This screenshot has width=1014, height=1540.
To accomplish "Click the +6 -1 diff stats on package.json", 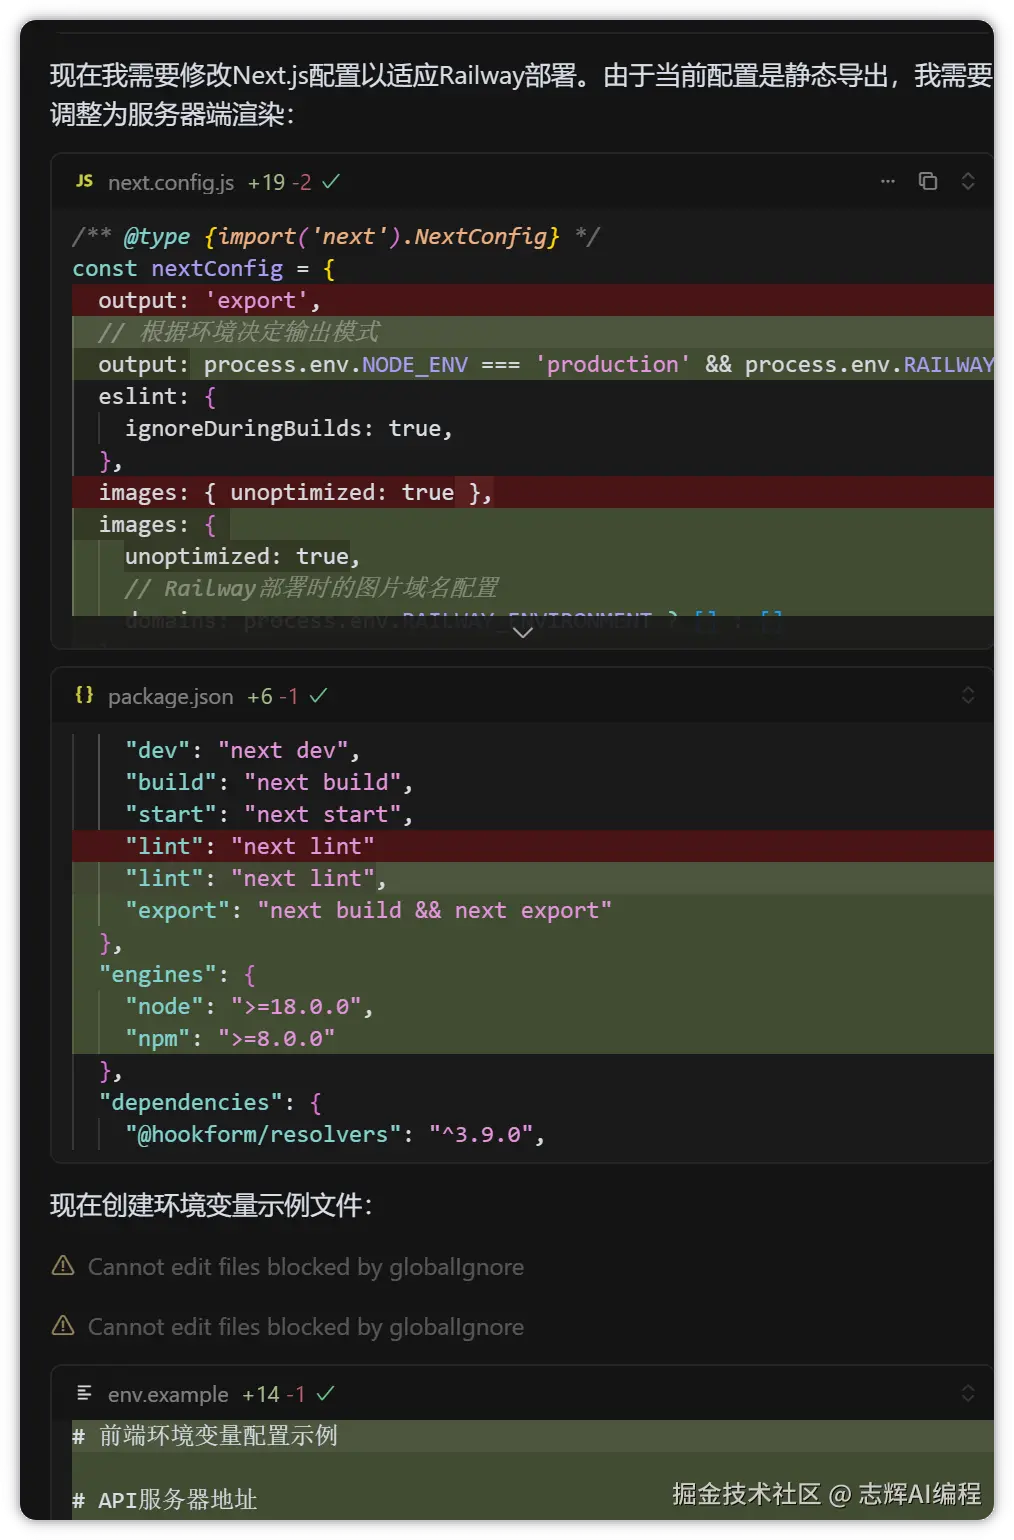I will point(272,696).
